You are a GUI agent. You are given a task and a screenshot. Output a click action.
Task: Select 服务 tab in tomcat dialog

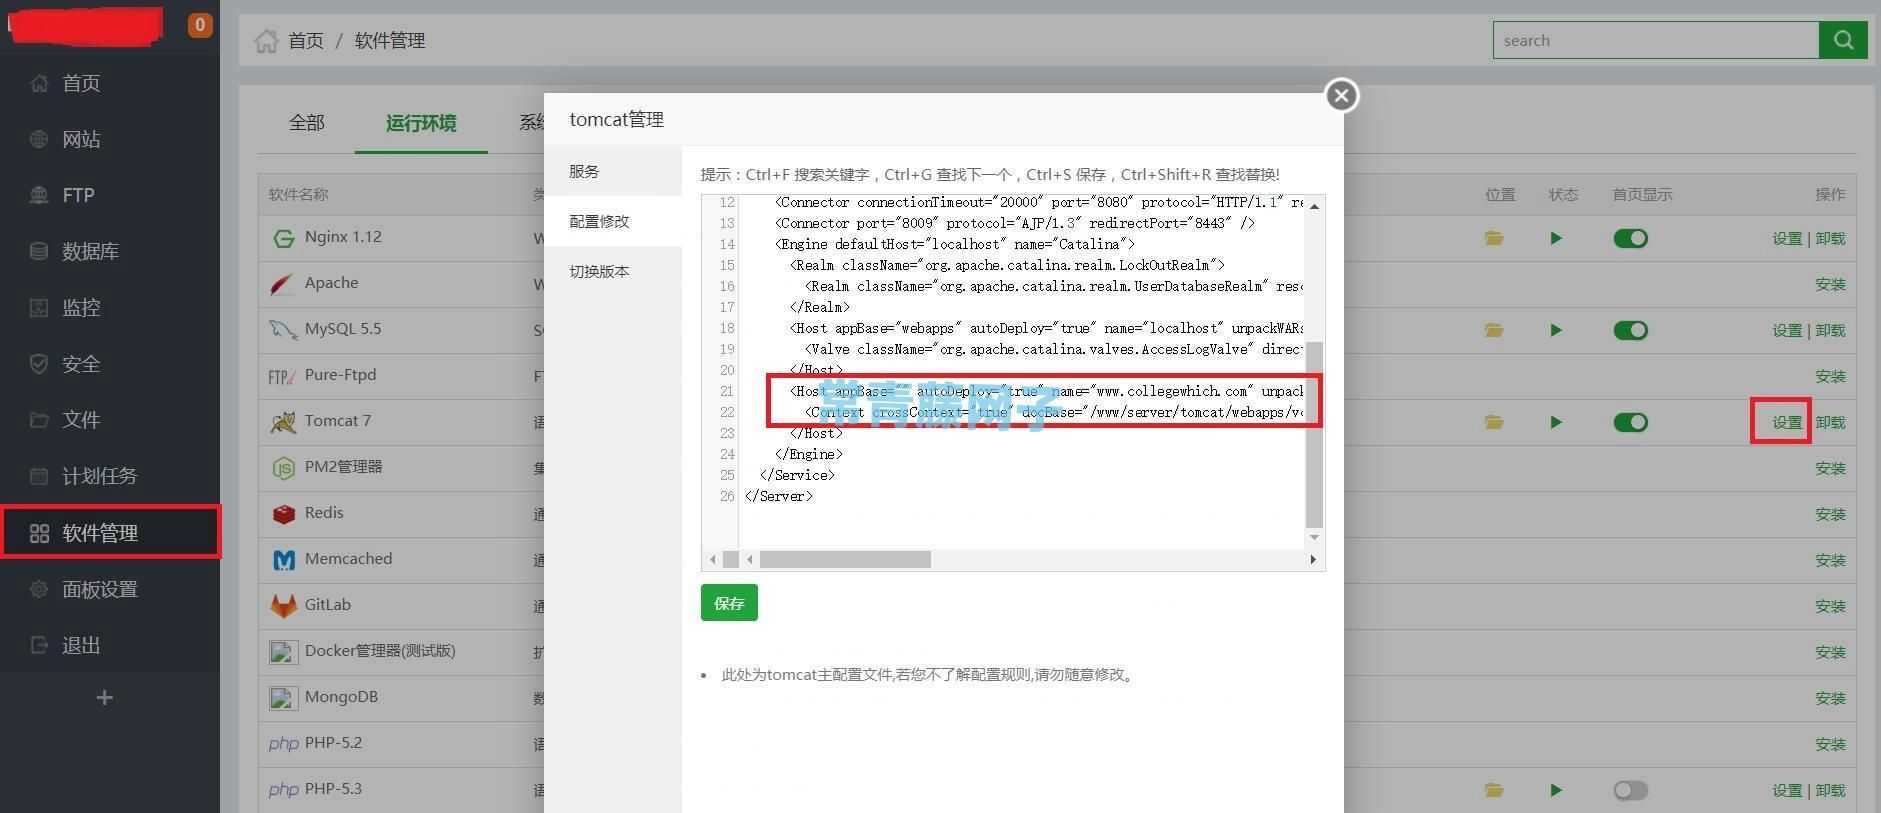(613, 171)
